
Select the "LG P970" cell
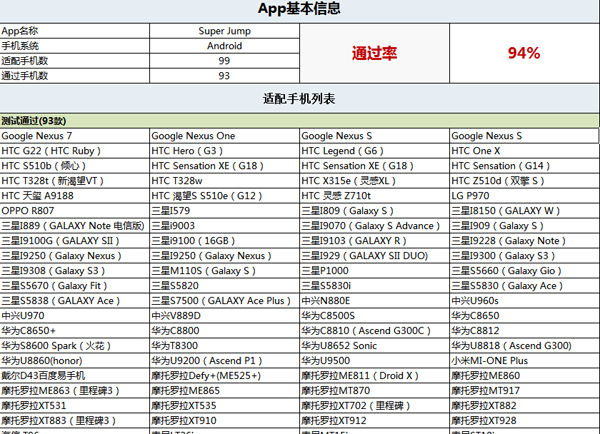pyautogui.click(x=524, y=196)
